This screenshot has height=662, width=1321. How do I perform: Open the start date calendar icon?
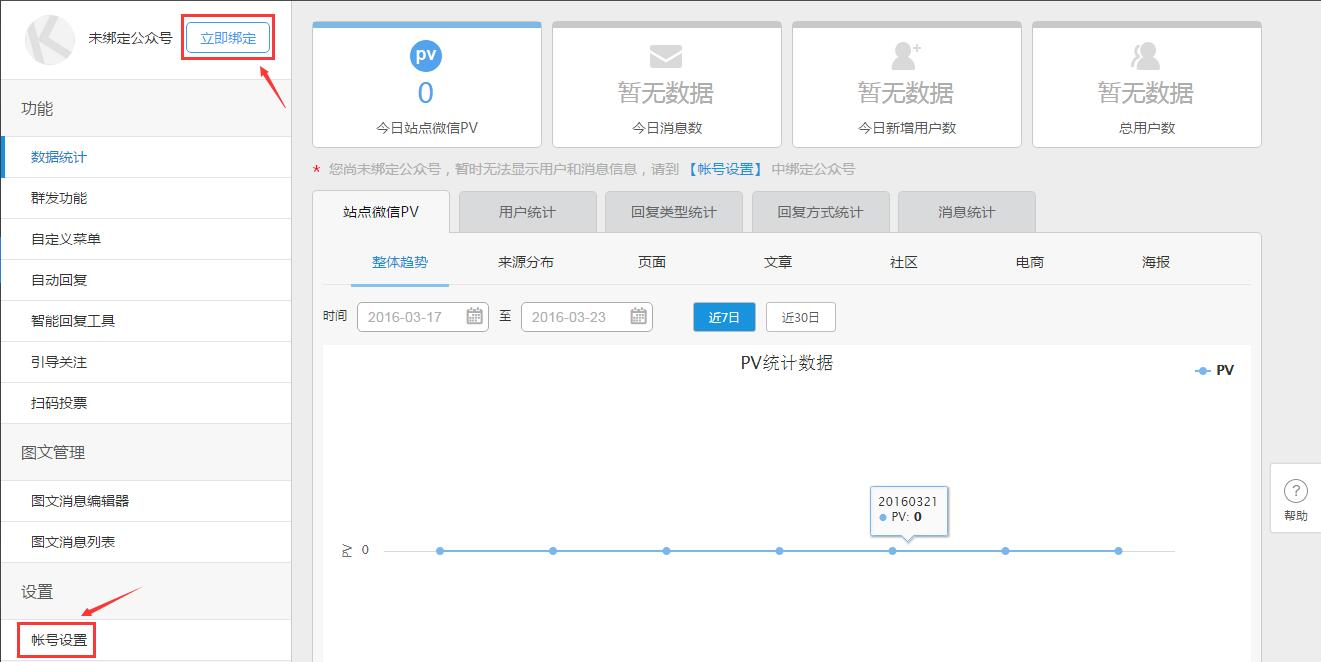[475, 317]
